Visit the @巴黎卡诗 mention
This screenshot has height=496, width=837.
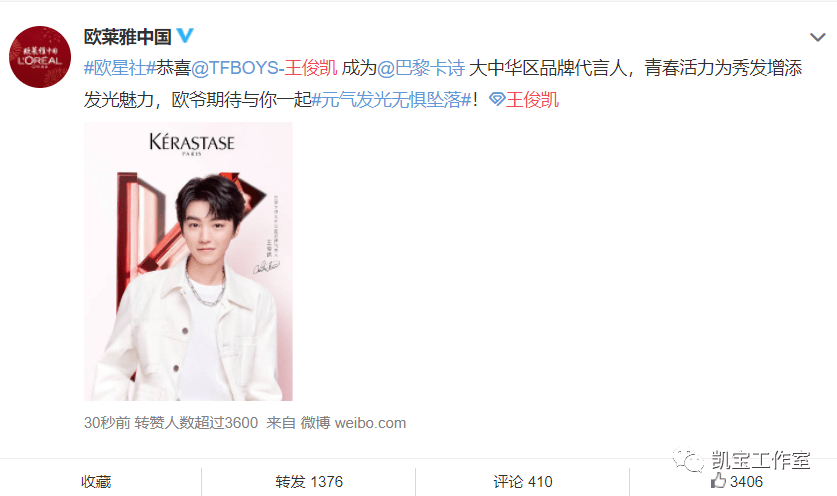tap(421, 68)
